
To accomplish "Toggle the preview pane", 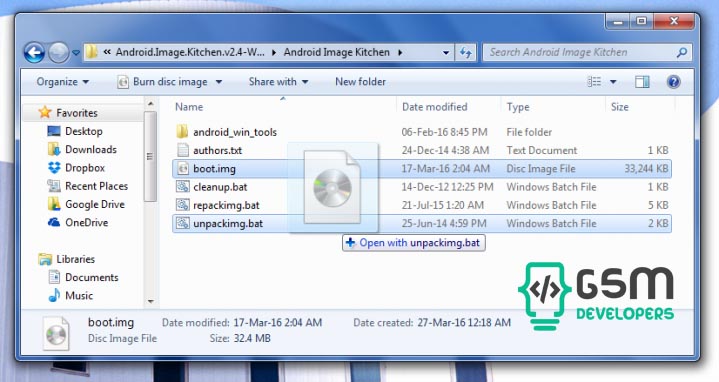I will pos(642,82).
